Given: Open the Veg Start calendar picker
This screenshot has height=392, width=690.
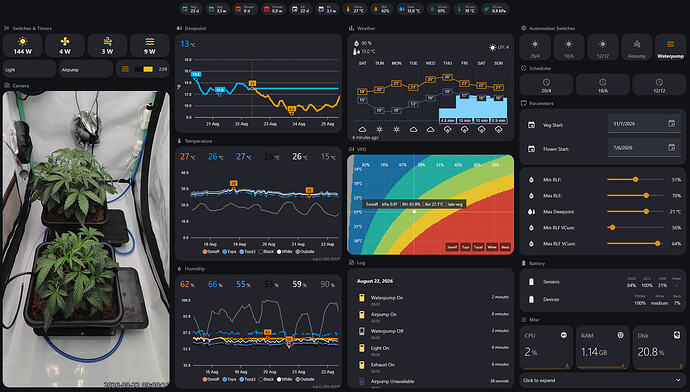Looking at the screenshot, I should 672,124.
